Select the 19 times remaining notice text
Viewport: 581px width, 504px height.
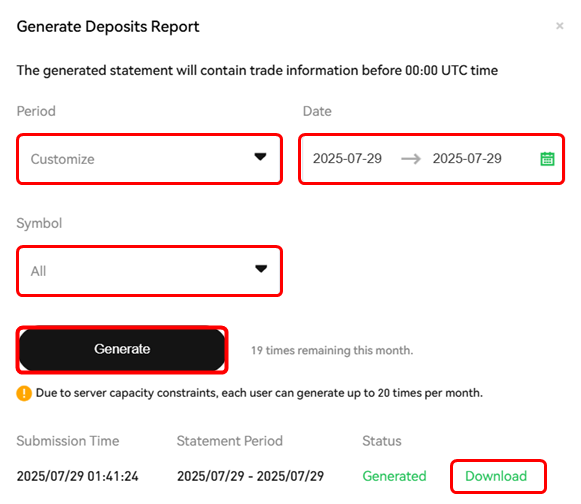point(332,350)
